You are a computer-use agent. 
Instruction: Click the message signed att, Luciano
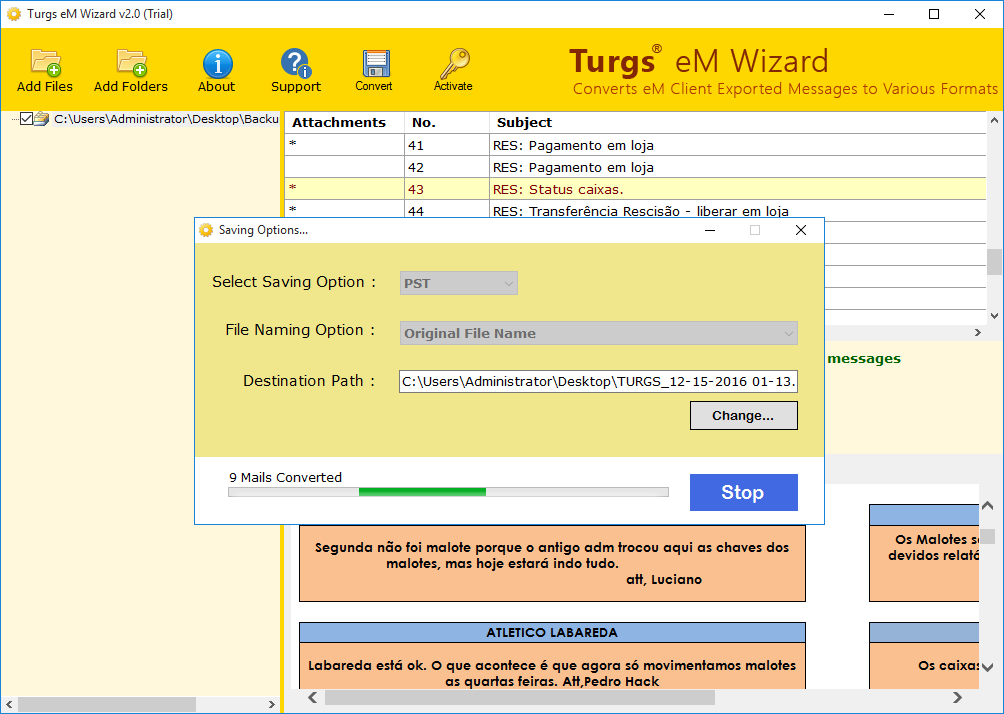tap(552, 564)
